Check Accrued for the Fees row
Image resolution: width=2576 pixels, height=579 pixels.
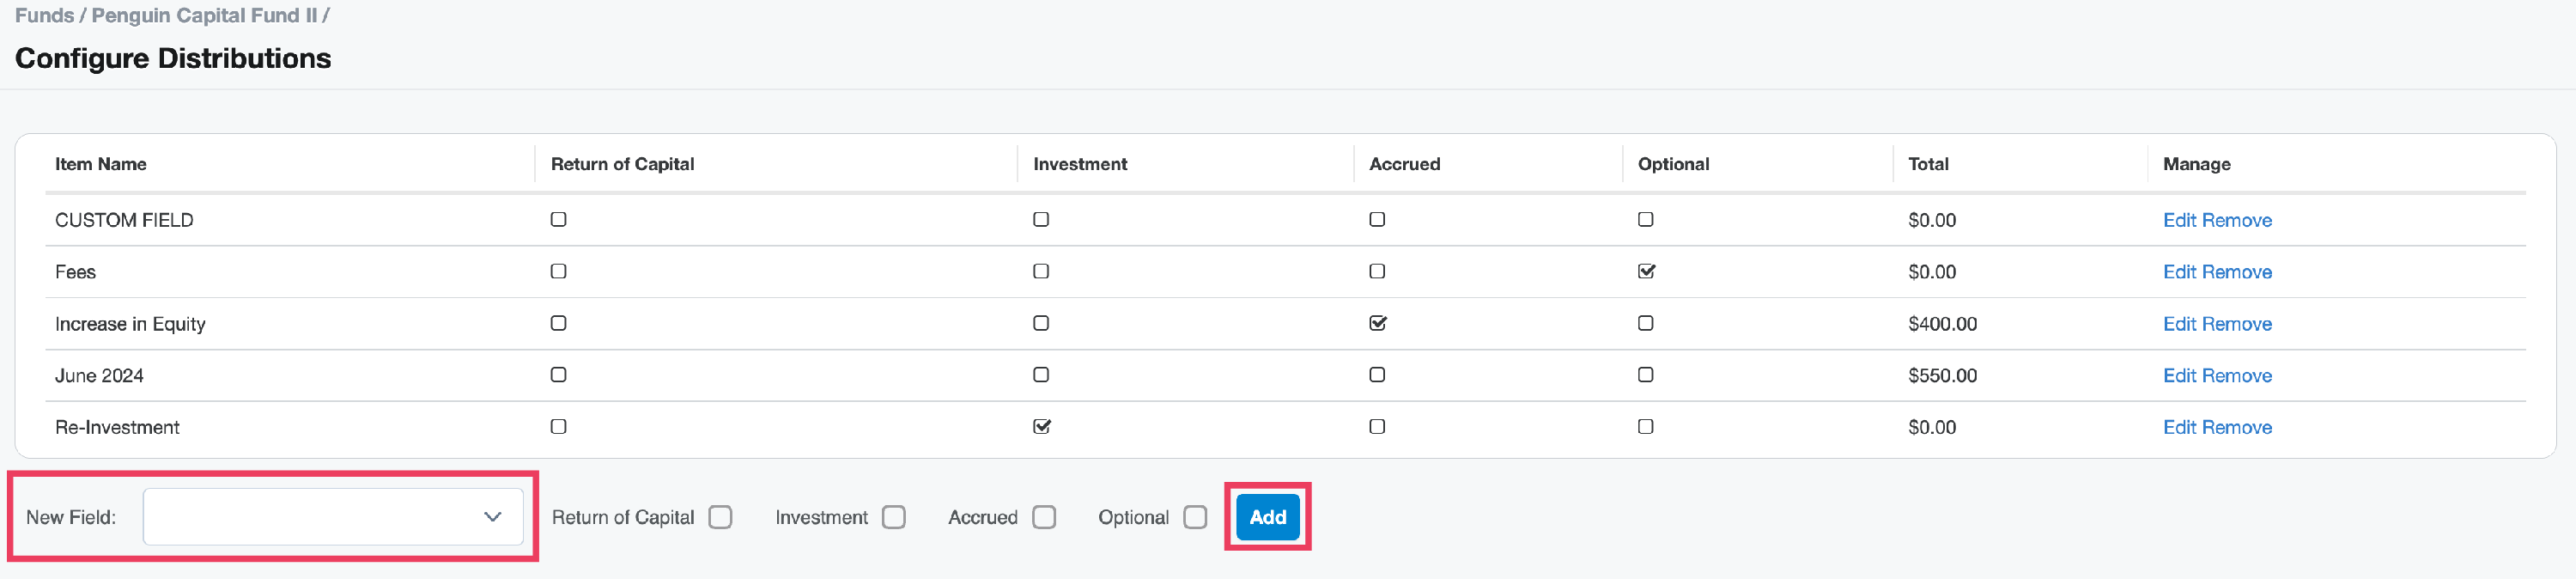pos(1377,271)
